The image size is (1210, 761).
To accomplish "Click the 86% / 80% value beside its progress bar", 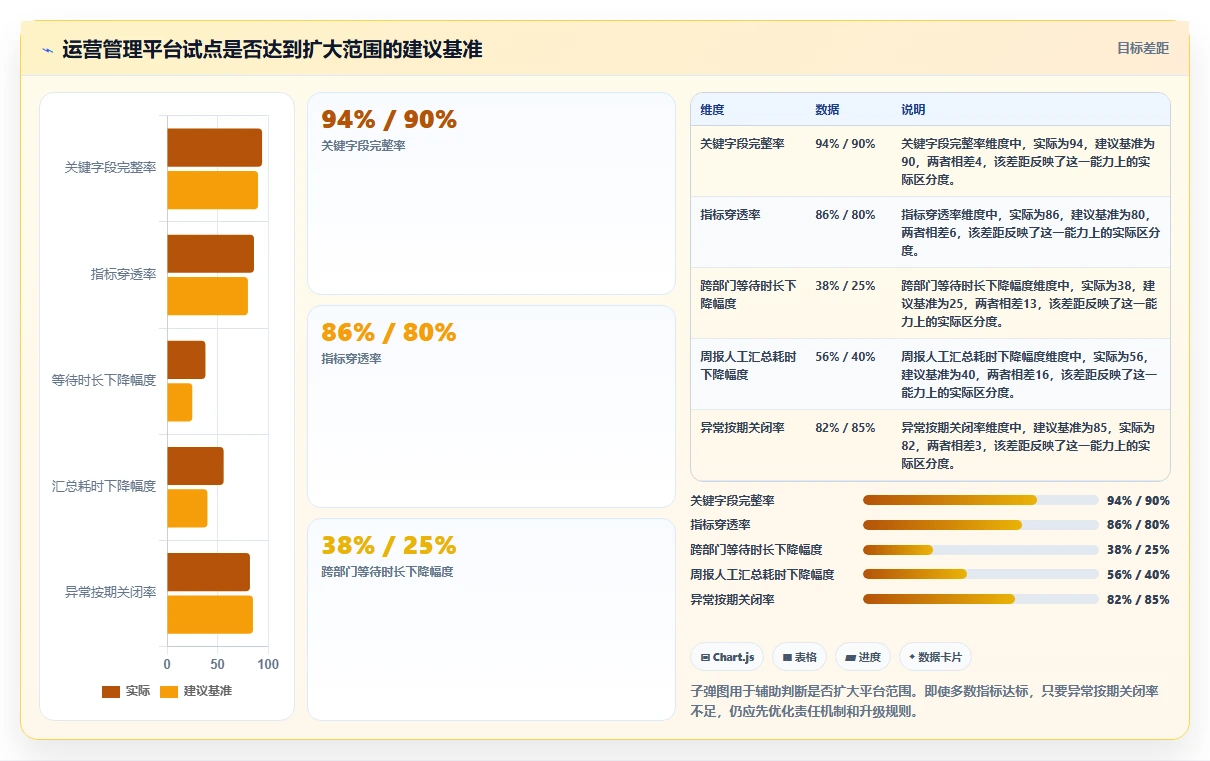I will [1138, 525].
